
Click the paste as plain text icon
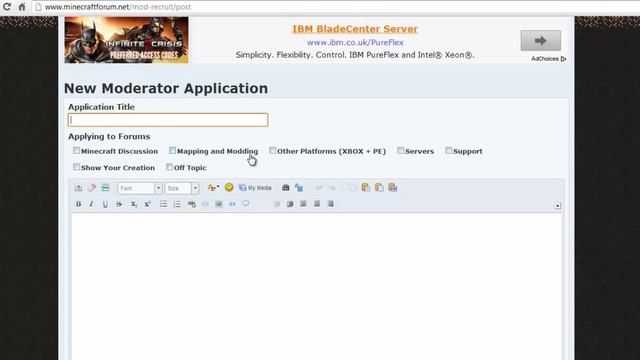(x=379, y=187)
